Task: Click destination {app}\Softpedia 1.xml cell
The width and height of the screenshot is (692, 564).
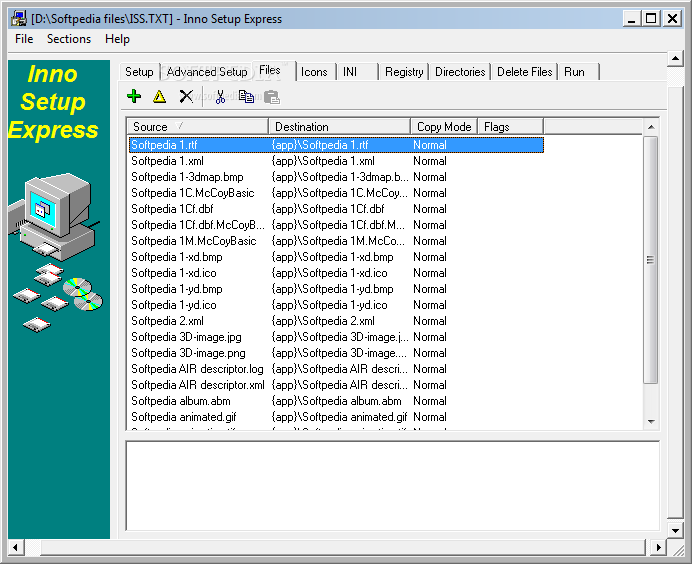Action: [323, 161]
